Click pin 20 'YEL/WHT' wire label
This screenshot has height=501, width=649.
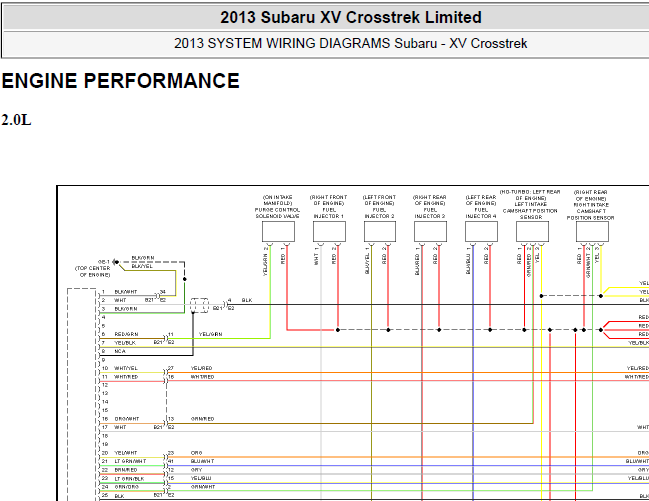click(126, 453)
